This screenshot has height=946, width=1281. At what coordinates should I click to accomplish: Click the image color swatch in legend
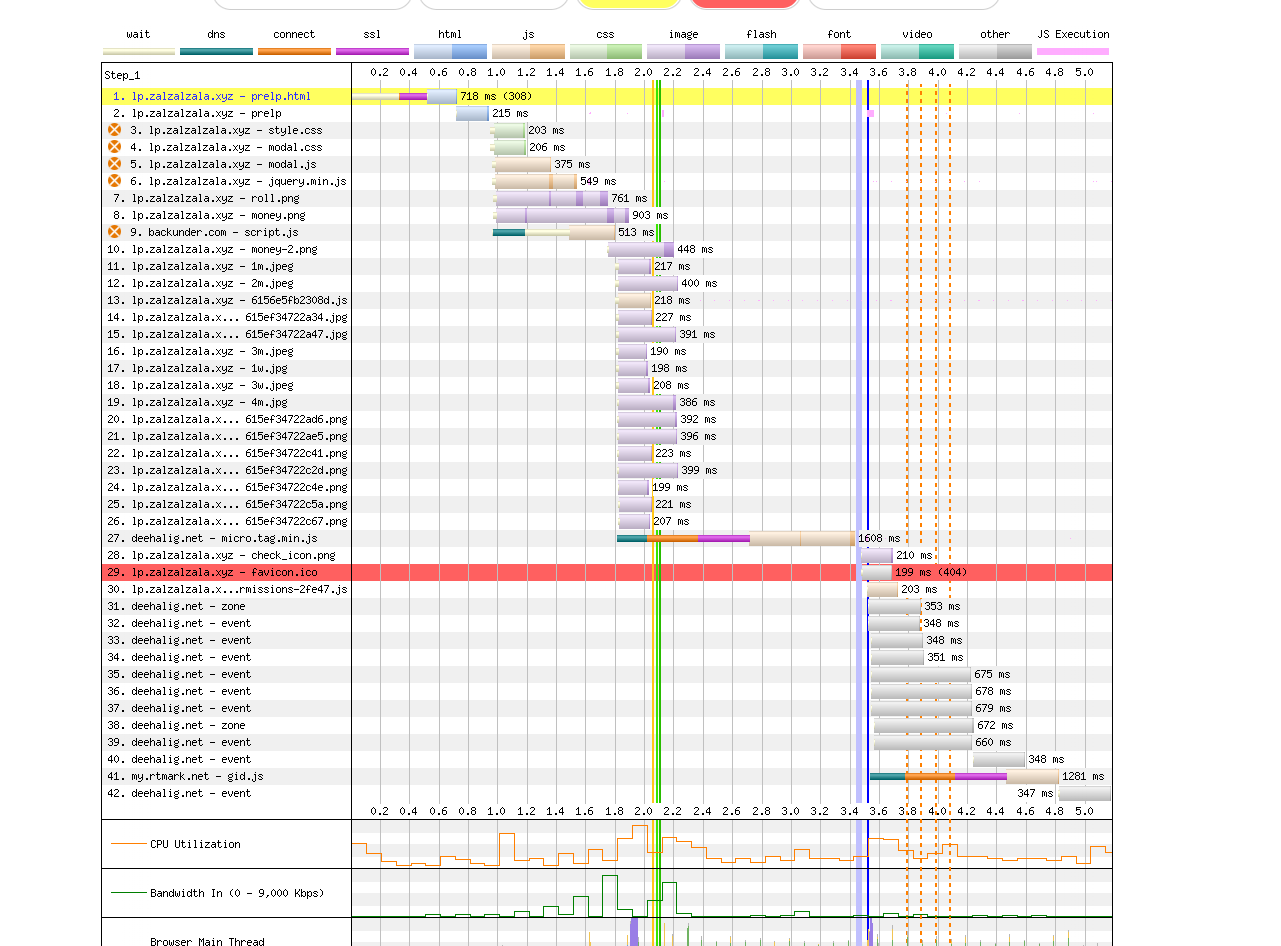pos(683,51)
